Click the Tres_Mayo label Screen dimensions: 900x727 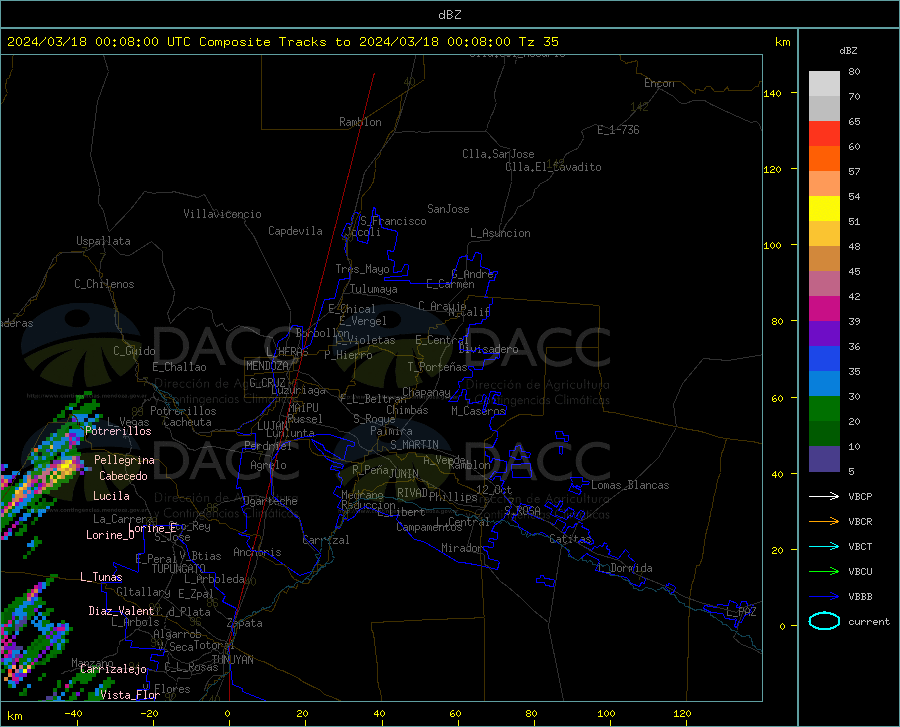[362, 269]
